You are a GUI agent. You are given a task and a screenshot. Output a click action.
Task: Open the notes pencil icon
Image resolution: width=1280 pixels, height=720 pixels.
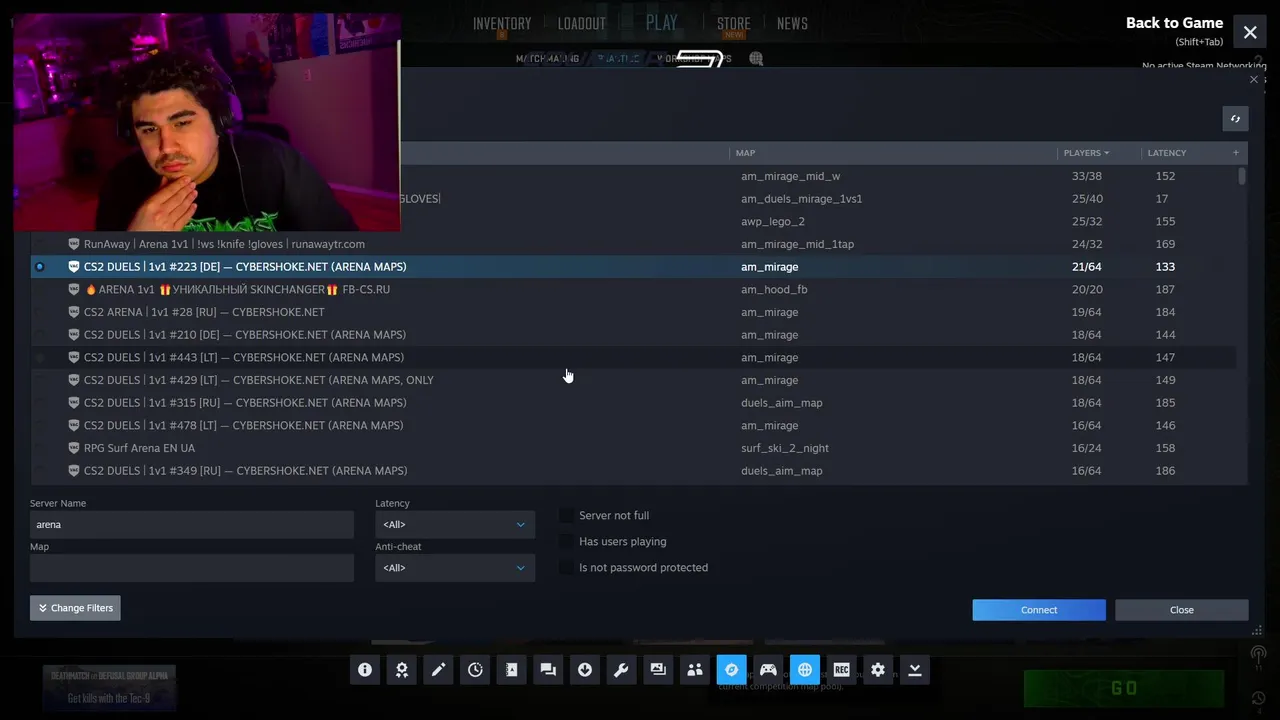(x=438, y=670)
